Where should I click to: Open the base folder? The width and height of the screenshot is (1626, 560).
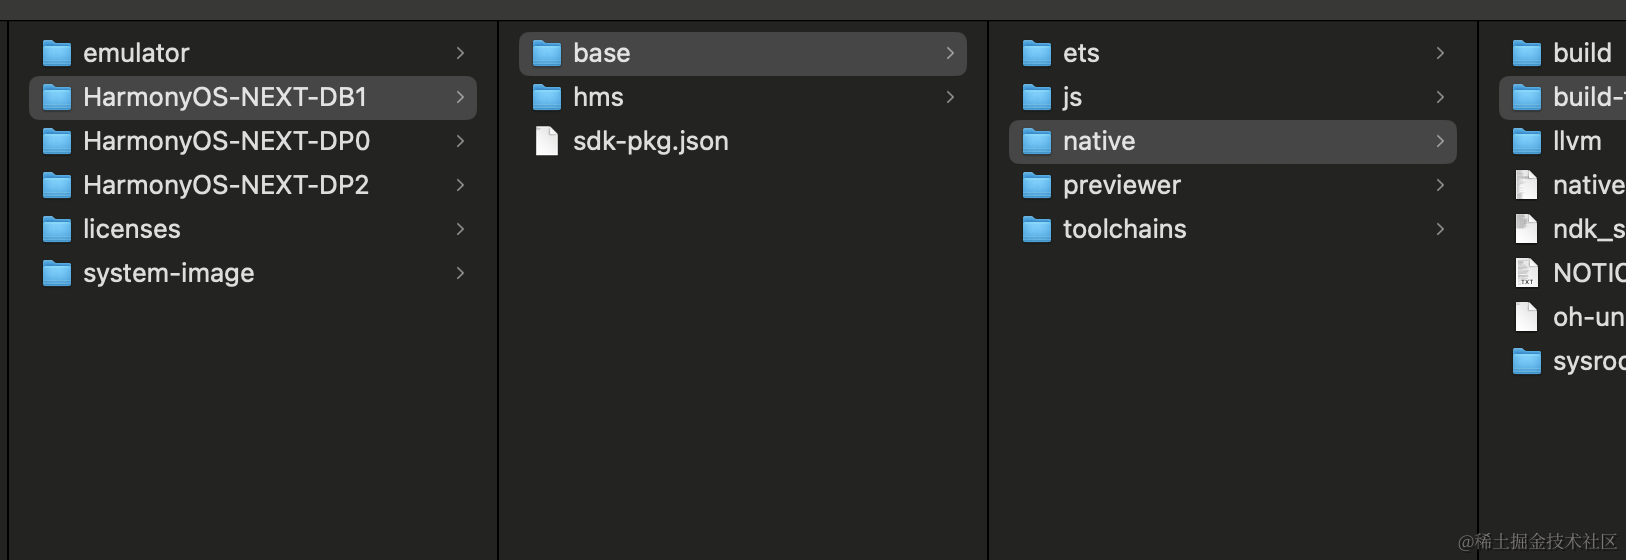(x=602, y=53)
